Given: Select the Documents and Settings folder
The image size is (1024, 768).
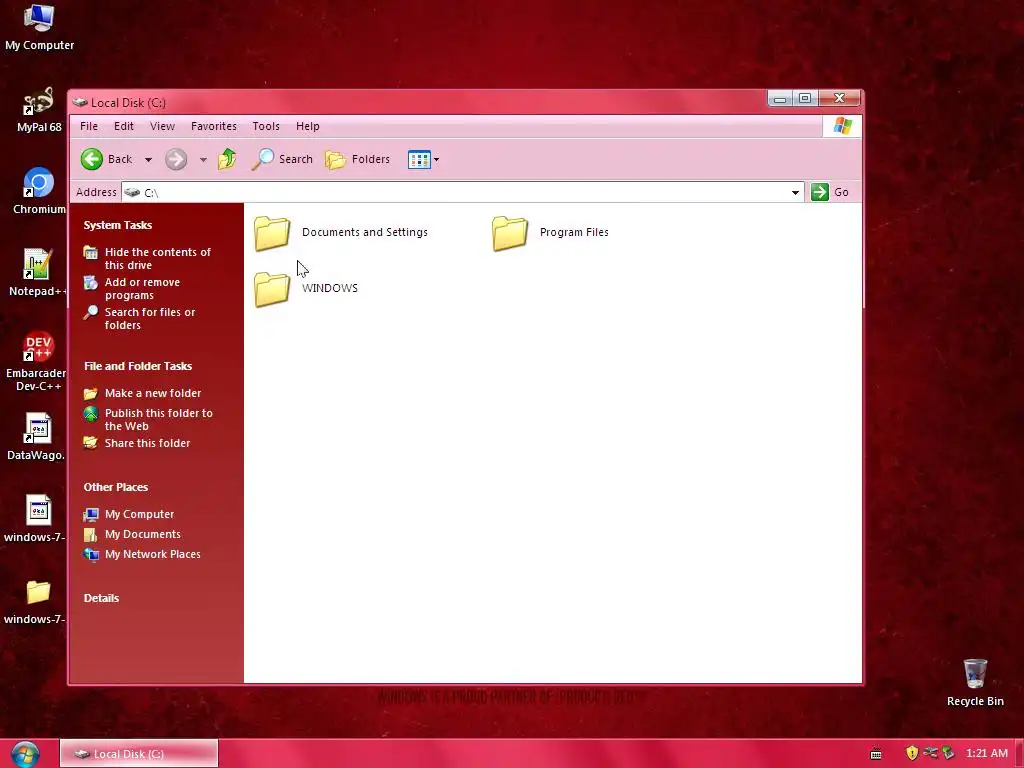Looking at the screenshot, I should click(x=341, y=232).
